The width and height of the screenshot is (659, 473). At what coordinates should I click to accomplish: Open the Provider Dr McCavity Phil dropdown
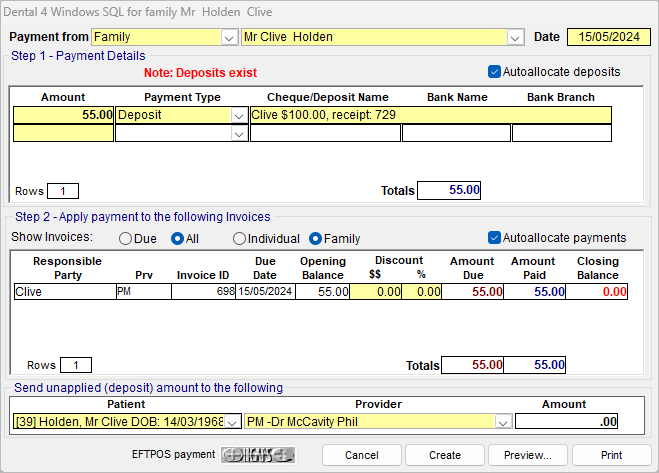click(x=503, y=422)
